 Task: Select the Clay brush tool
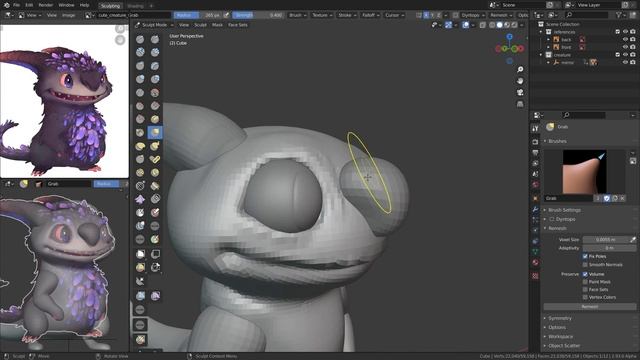[x=140, y=52]
